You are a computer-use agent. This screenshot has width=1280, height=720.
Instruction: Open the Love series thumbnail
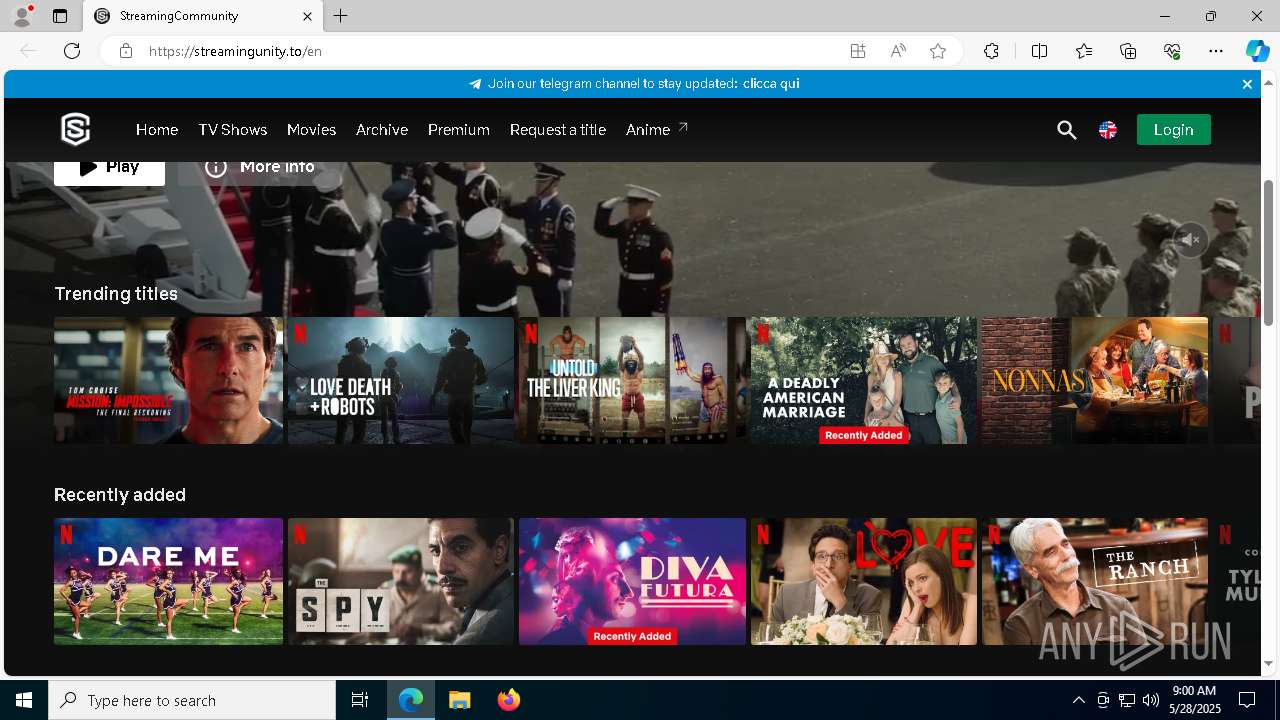point(864,581)
